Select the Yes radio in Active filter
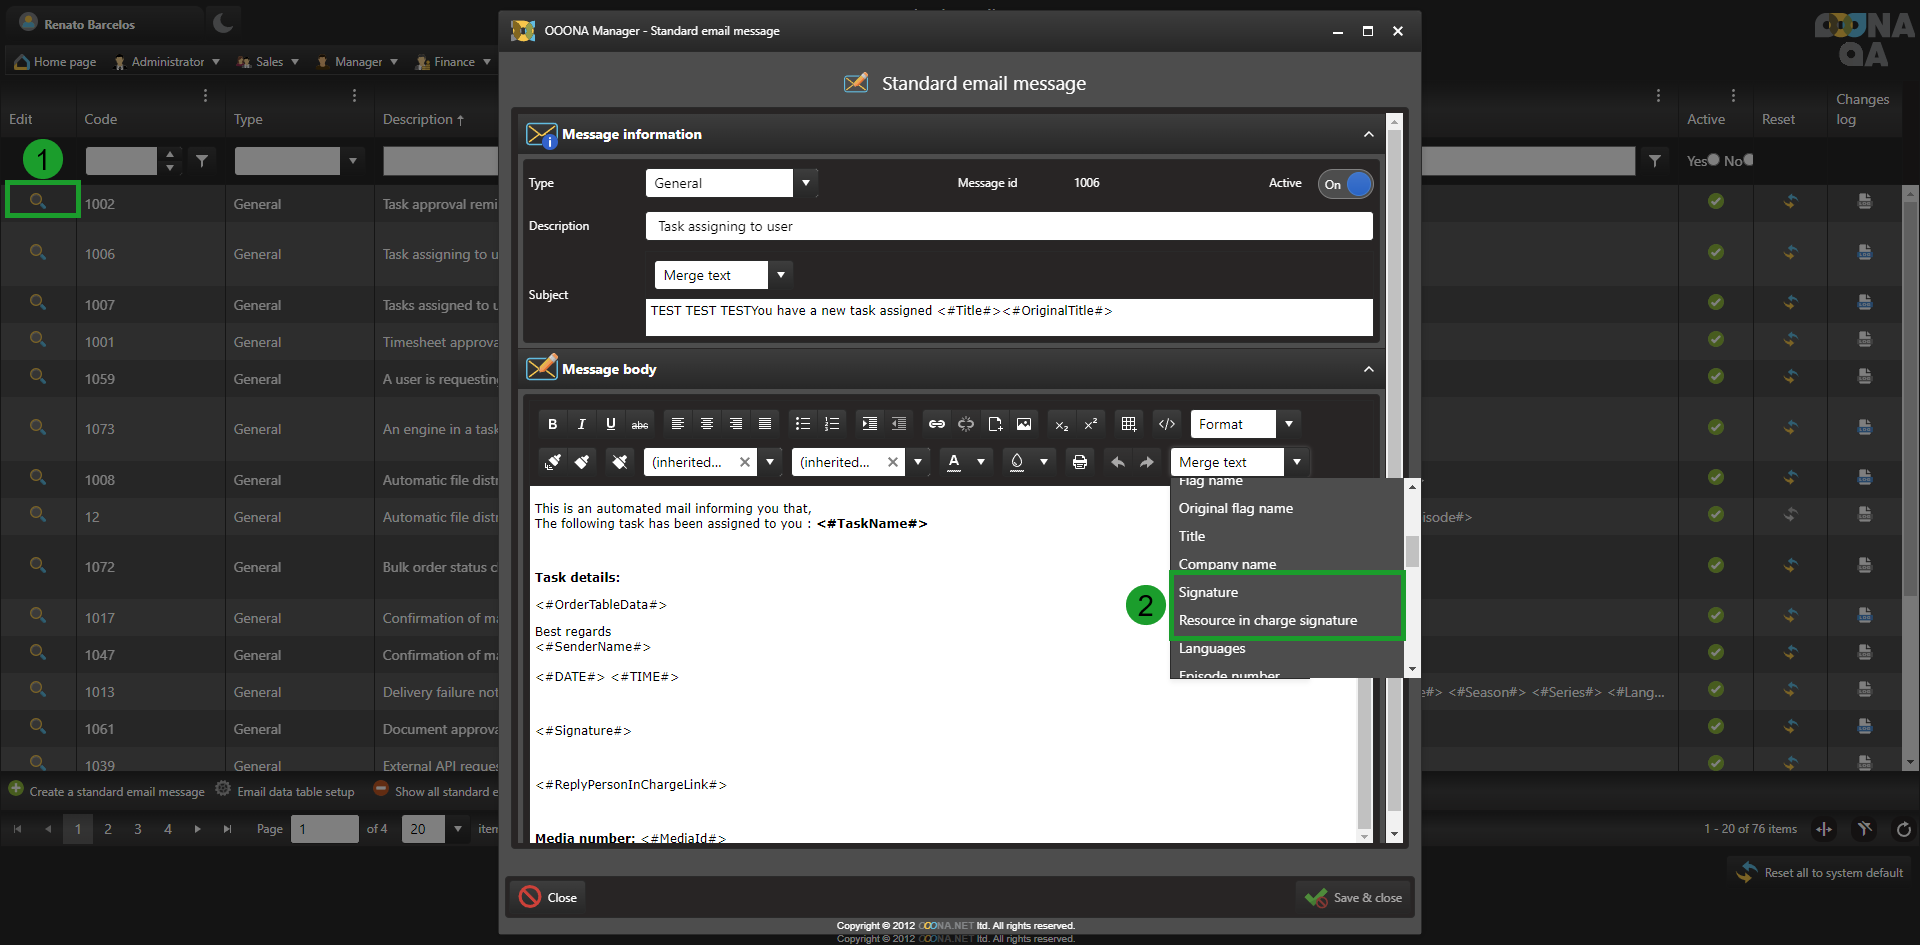The width and height of the screenshot is (1920, 945). (1713, 160)
